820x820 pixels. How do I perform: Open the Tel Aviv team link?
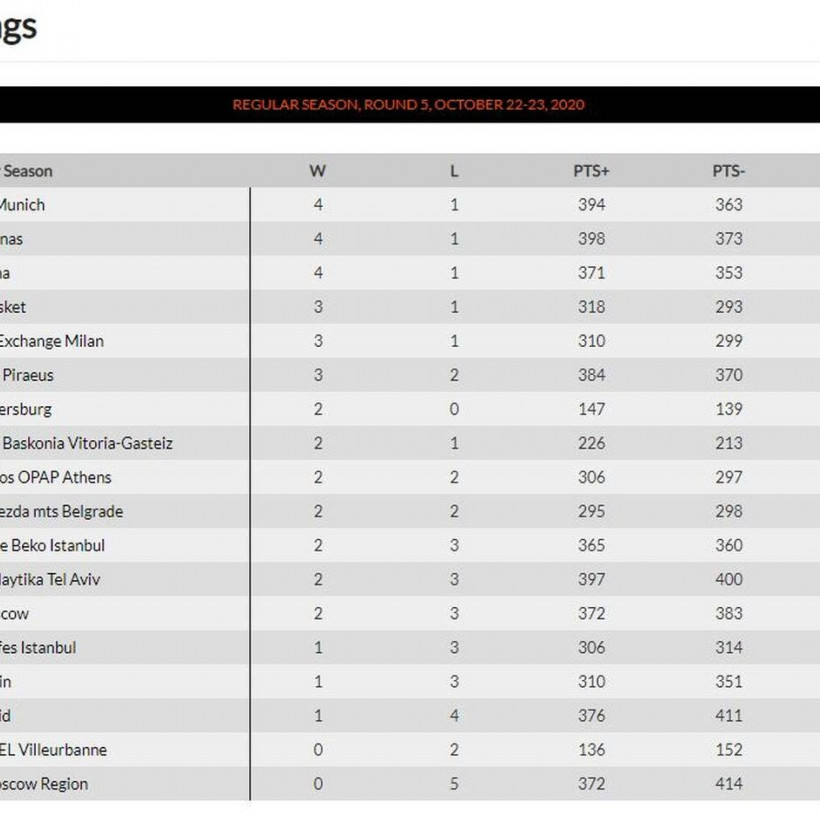click(50, 579)
